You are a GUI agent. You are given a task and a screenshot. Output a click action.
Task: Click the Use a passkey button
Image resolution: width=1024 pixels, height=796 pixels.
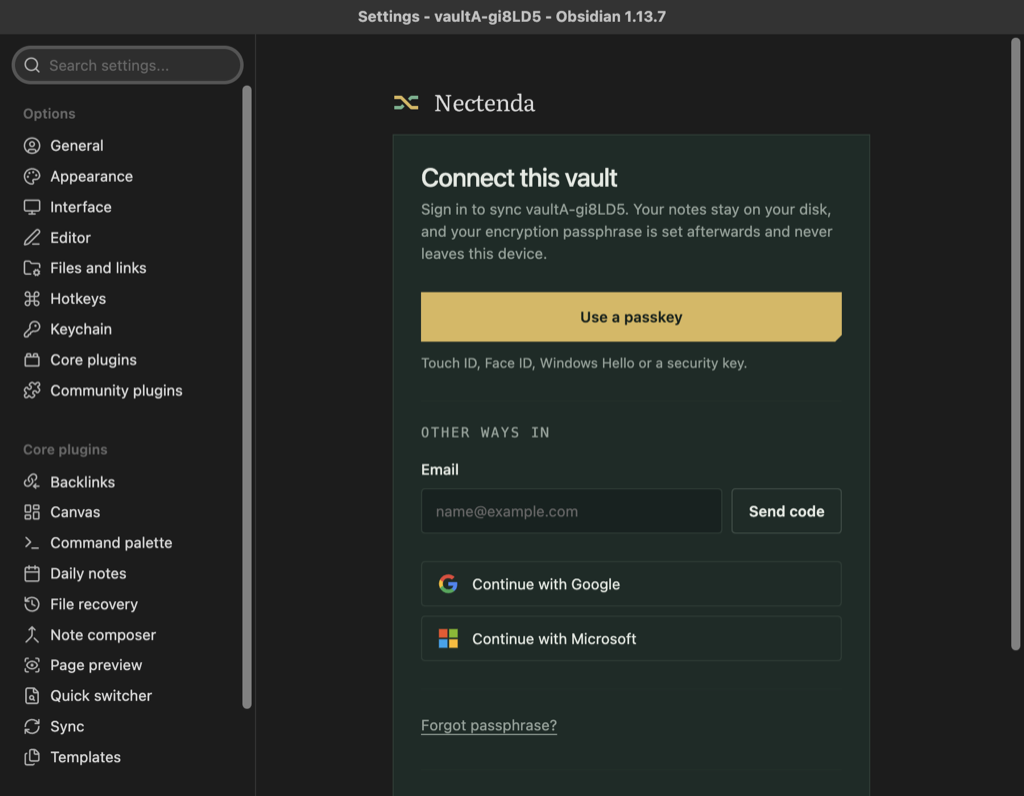click(631, 317)
